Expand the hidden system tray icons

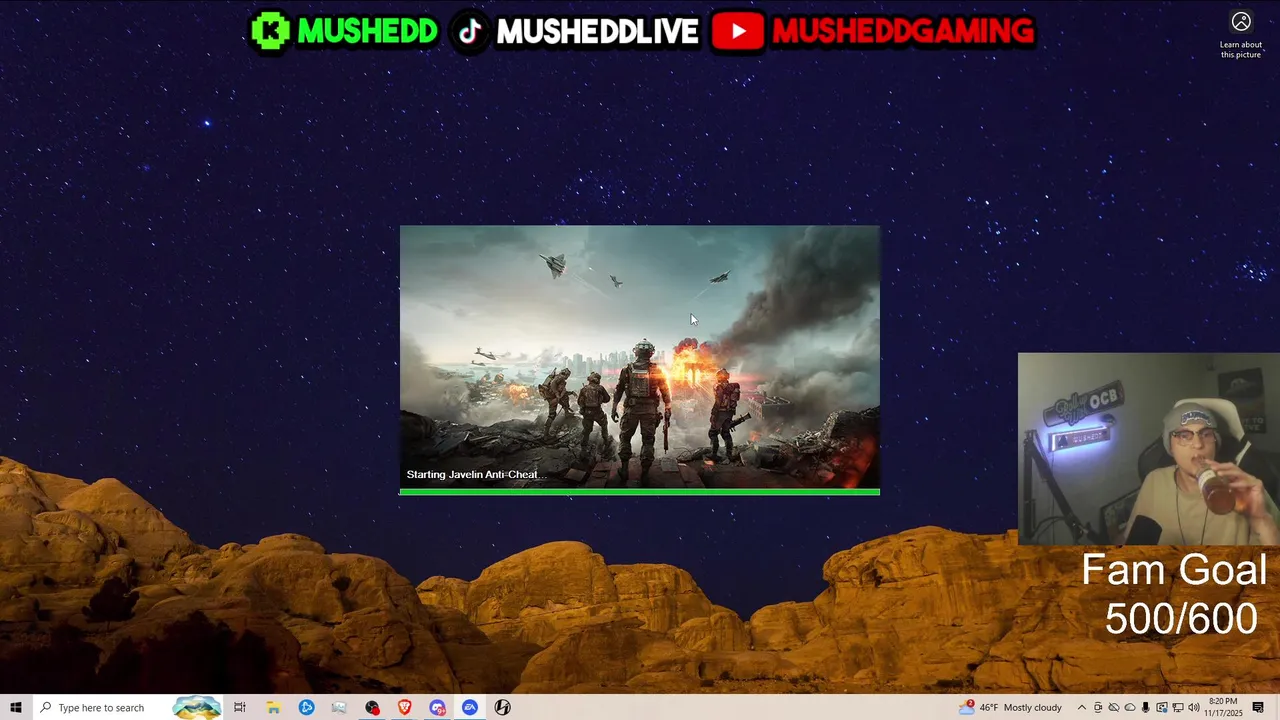[x=1082, y=707]
